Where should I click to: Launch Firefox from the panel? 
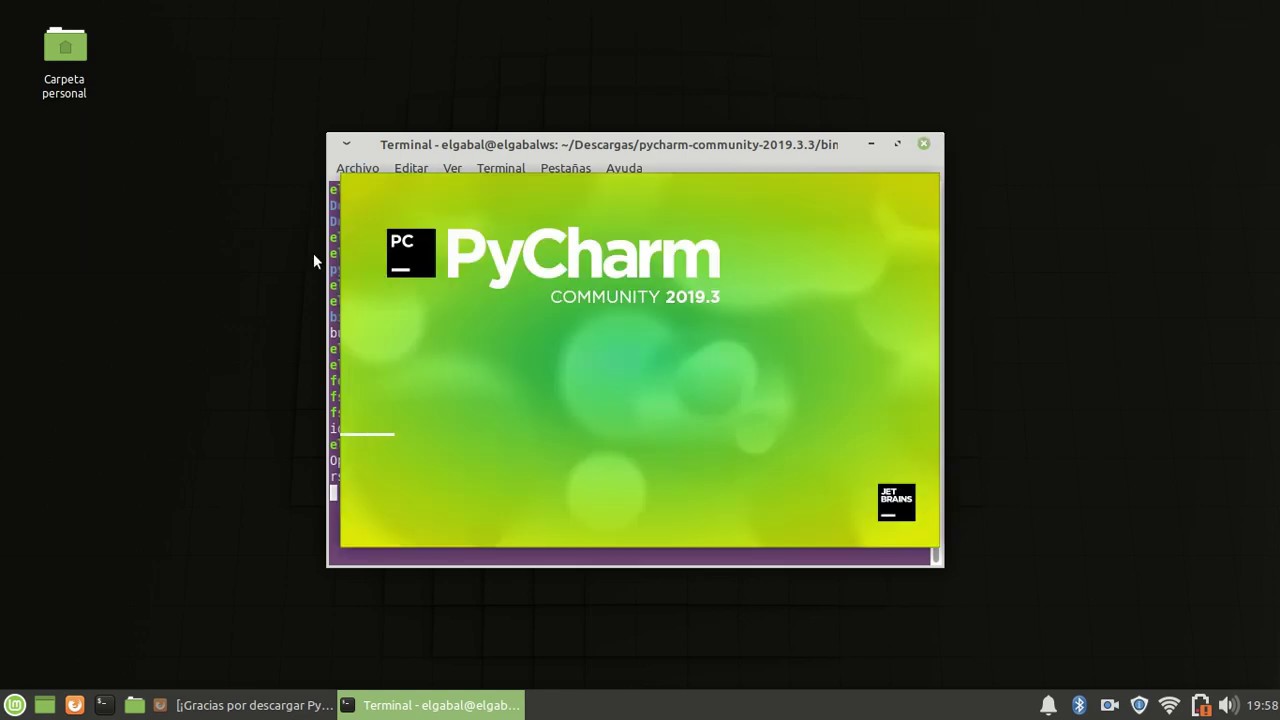click(74, 705)
